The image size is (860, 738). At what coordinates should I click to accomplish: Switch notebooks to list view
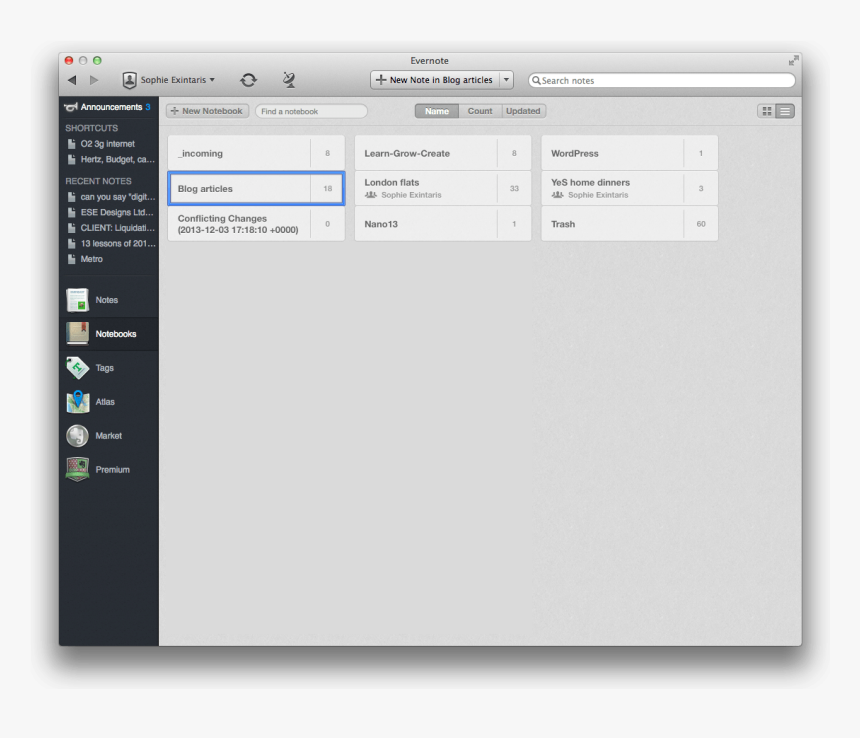(x=785, y=111)
